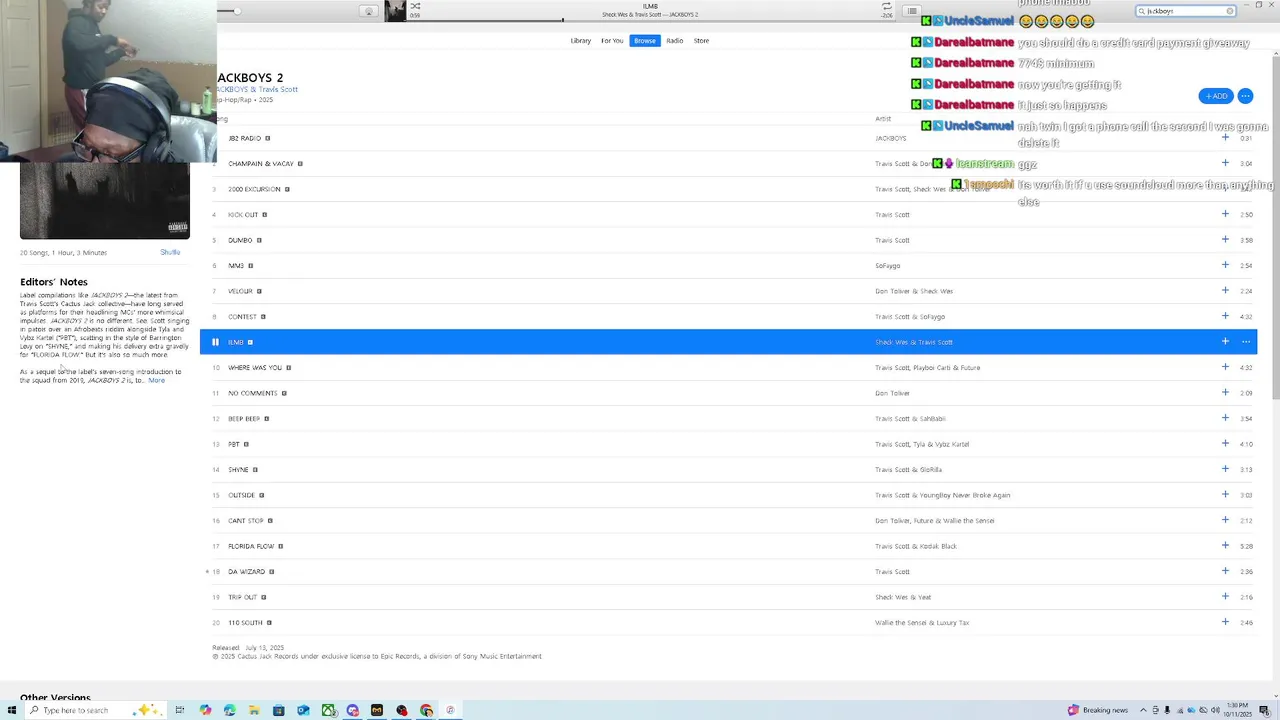The image size is (1280, 720).
Task: Add PBT to library
Action: pyautogui.click(x=1225, y=444)
